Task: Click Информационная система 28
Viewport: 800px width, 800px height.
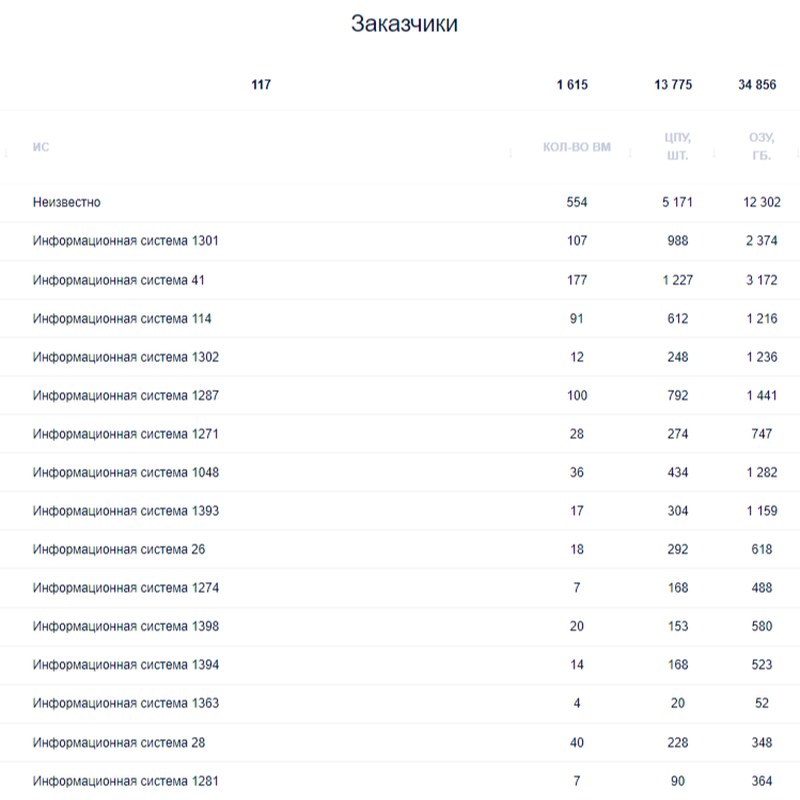Action: [x=119, y=742]
